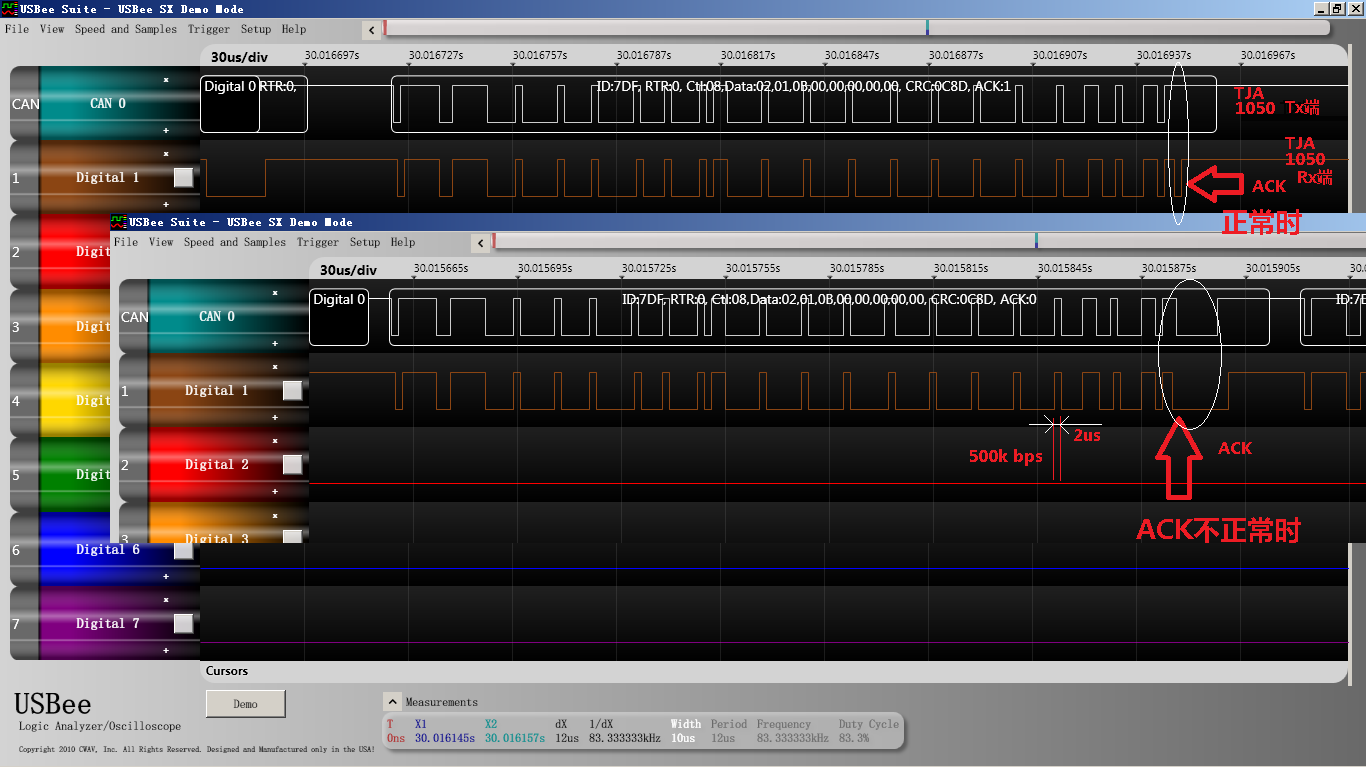1366x768 pixels.
Task: Click the X1 cursor value 30.016145s
Action: pyautogui.click(x=444, y=738)
